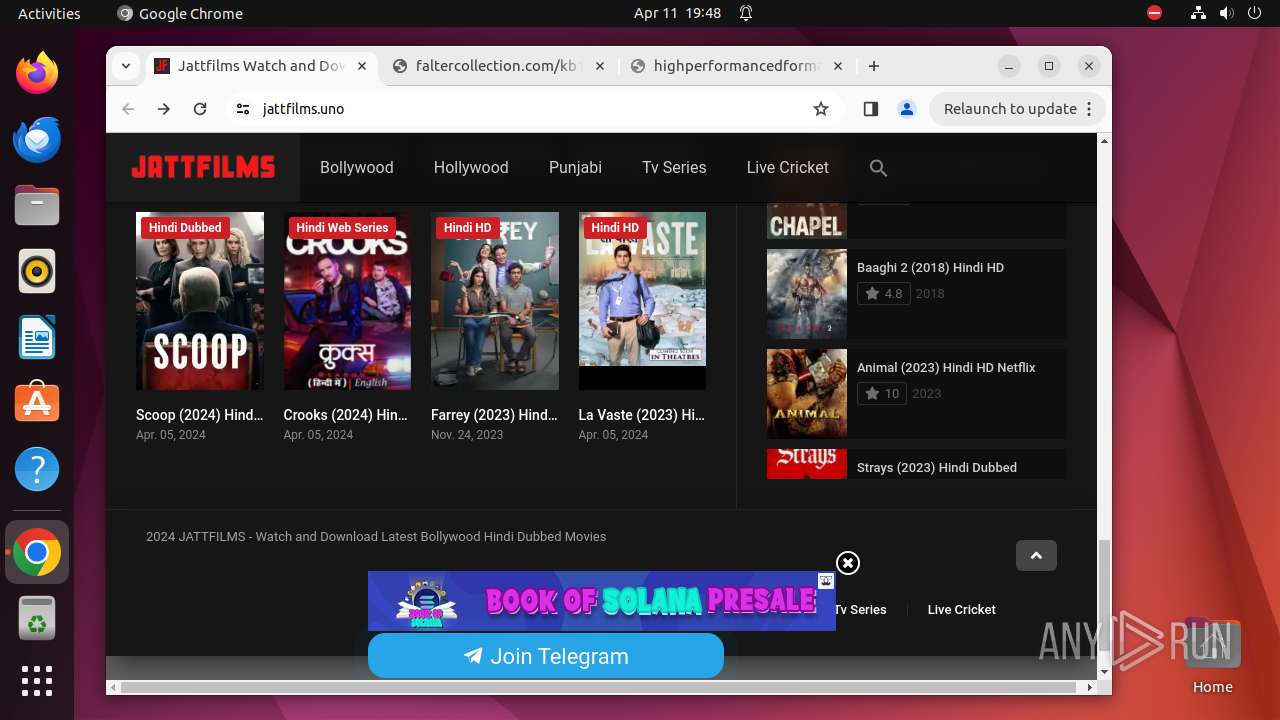The image size is (1280, 720).
Task: Open the Book of Solana Presale banner
Action: tap(602, 601)
